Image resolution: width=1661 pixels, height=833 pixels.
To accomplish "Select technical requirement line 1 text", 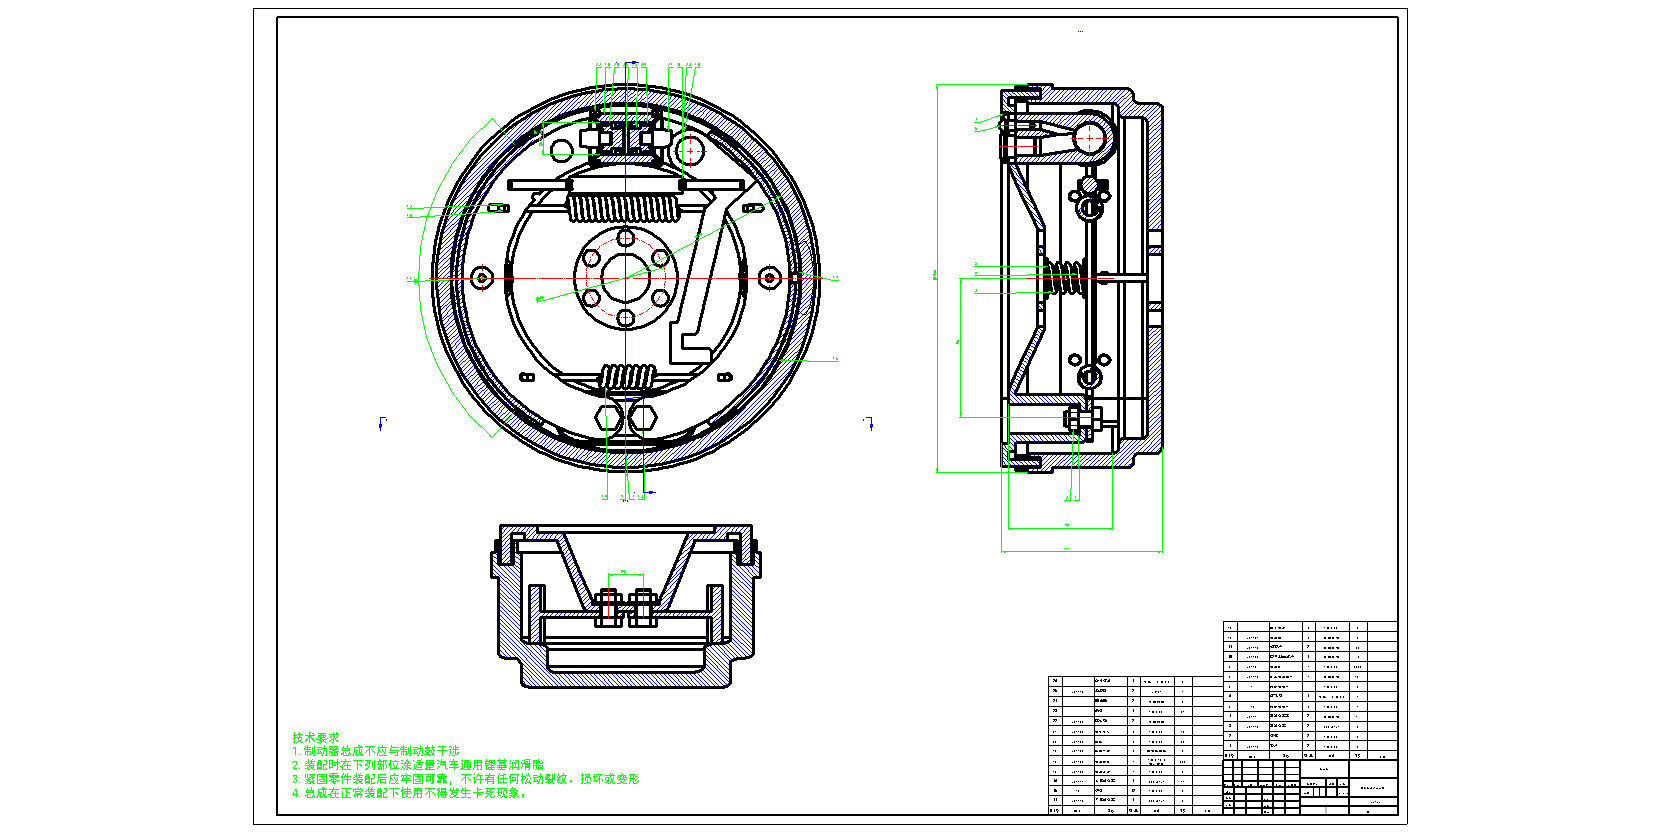I will (x=376, y=751).
